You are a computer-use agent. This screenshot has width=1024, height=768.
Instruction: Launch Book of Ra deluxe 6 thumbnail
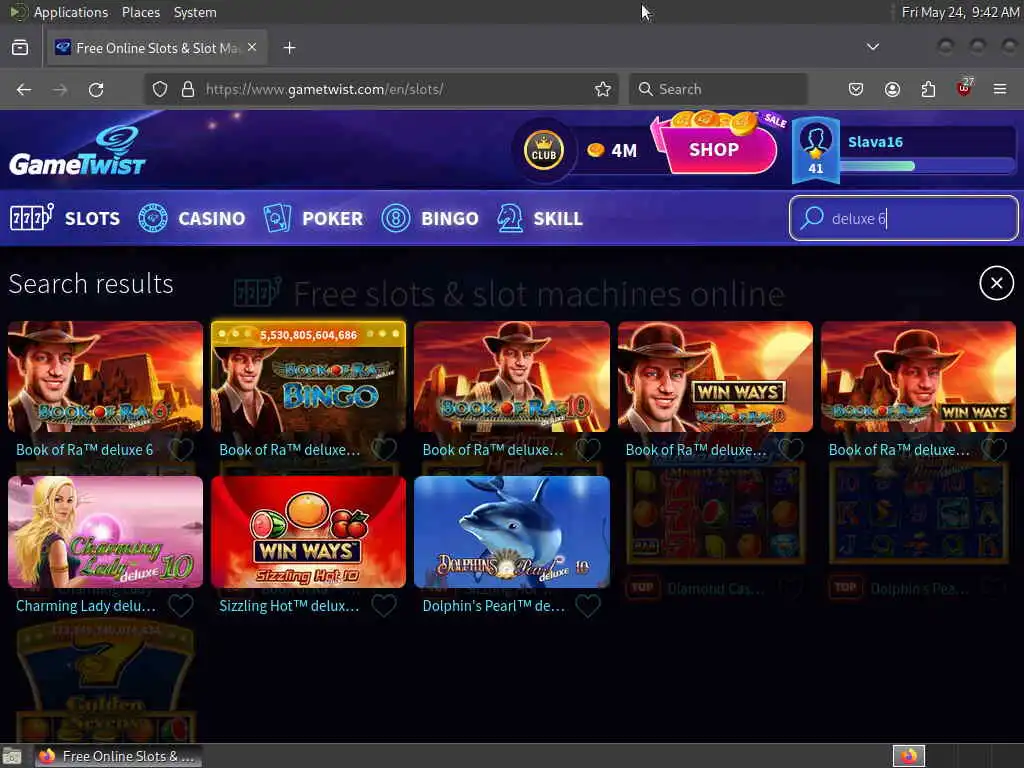(105, 377)
